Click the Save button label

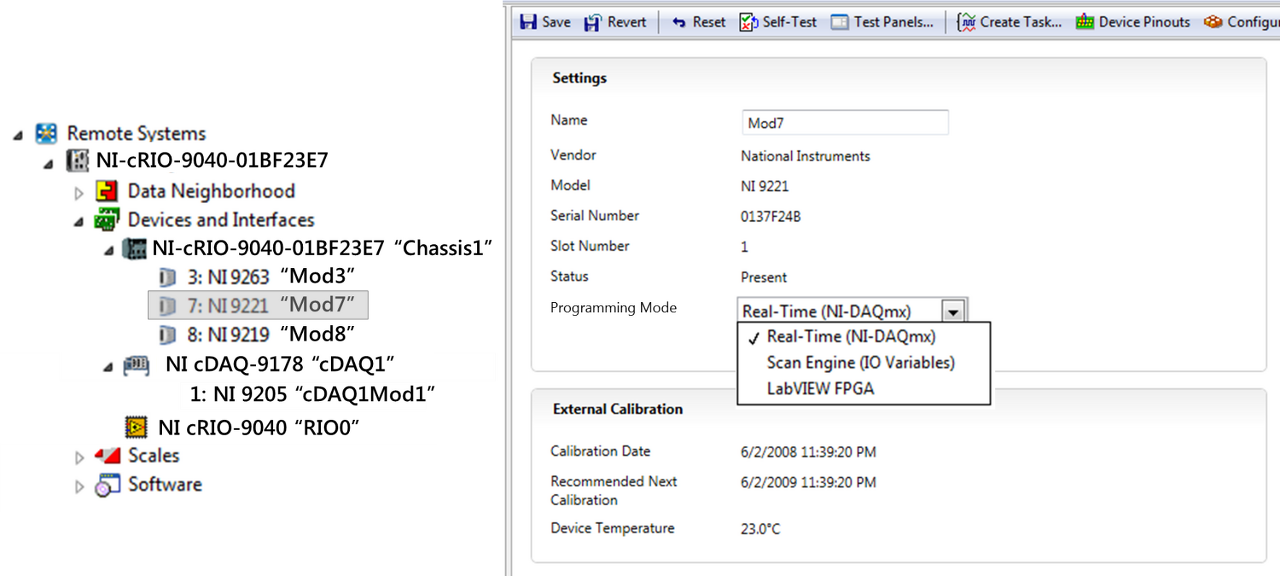pyautogui.click(x=556, y=22)
